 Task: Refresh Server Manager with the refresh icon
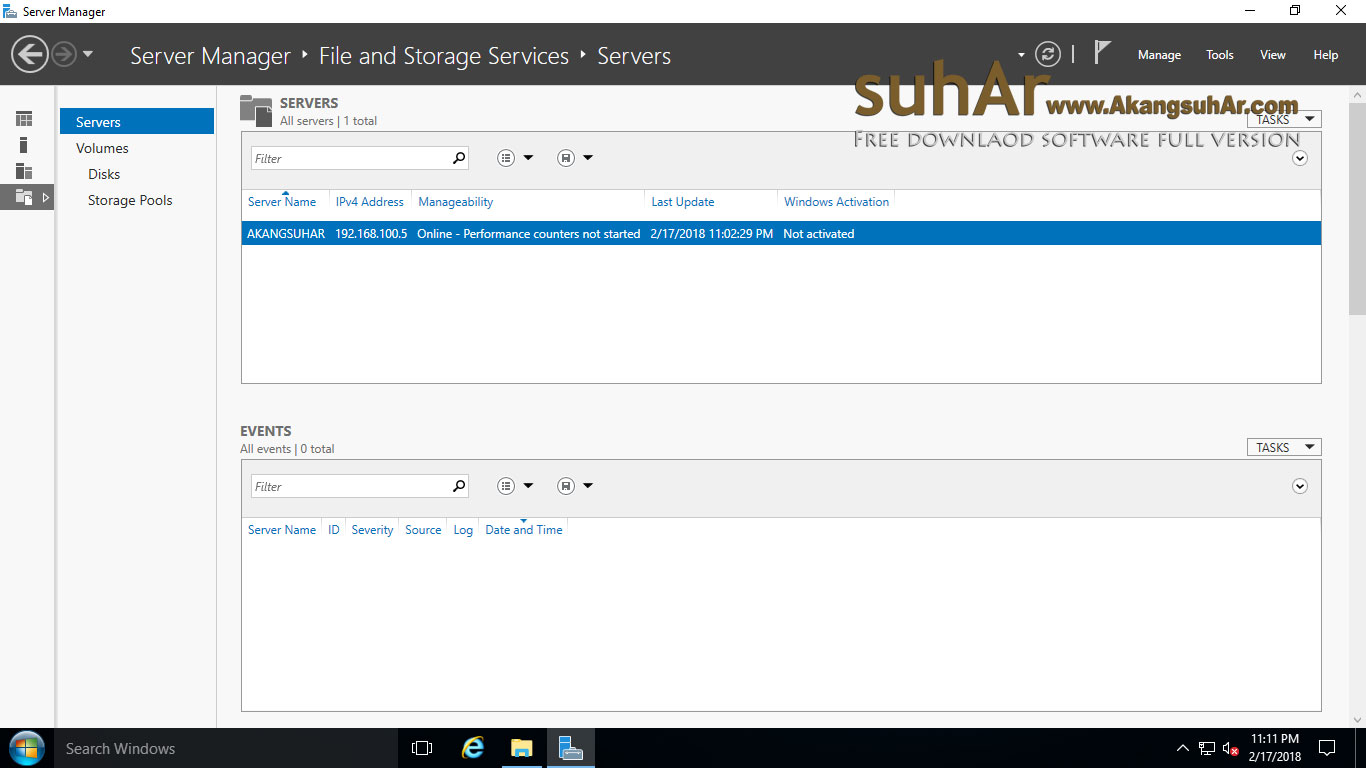click(1047, 54)
